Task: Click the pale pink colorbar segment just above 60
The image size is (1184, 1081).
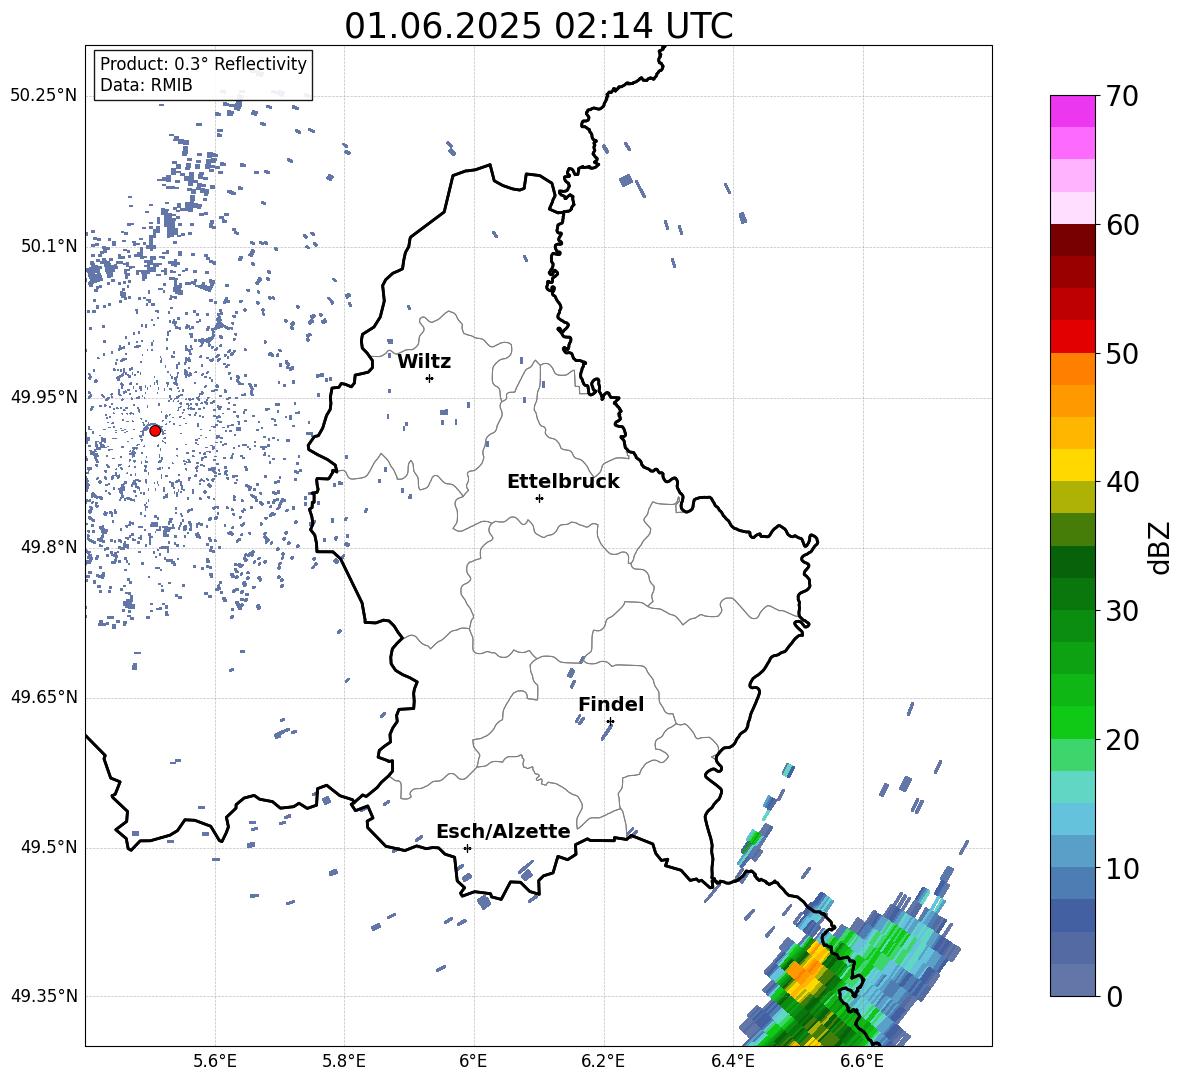Action: tap(1072, 208)
